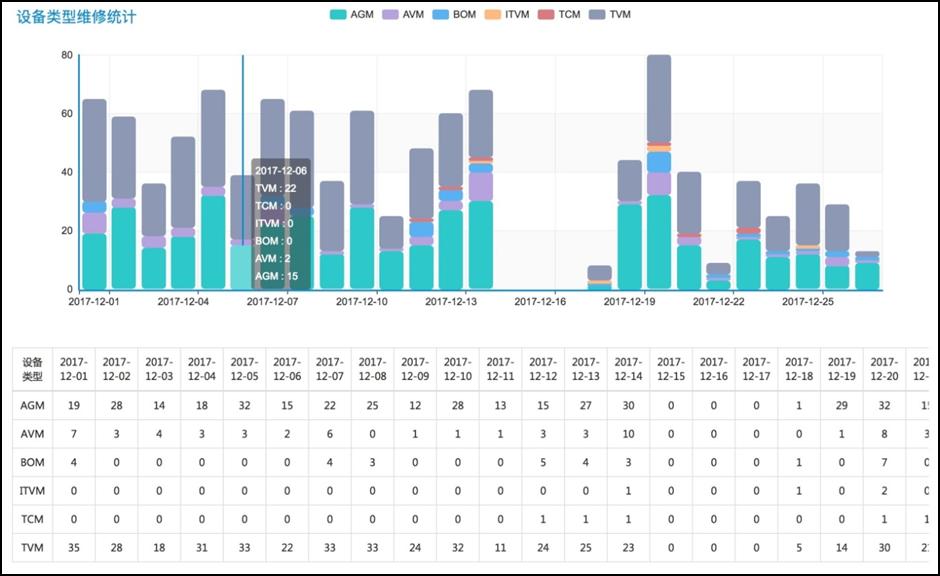940x576 pixels.
Task: Toggle the TCM series in the legend
Action: [559, 14]
